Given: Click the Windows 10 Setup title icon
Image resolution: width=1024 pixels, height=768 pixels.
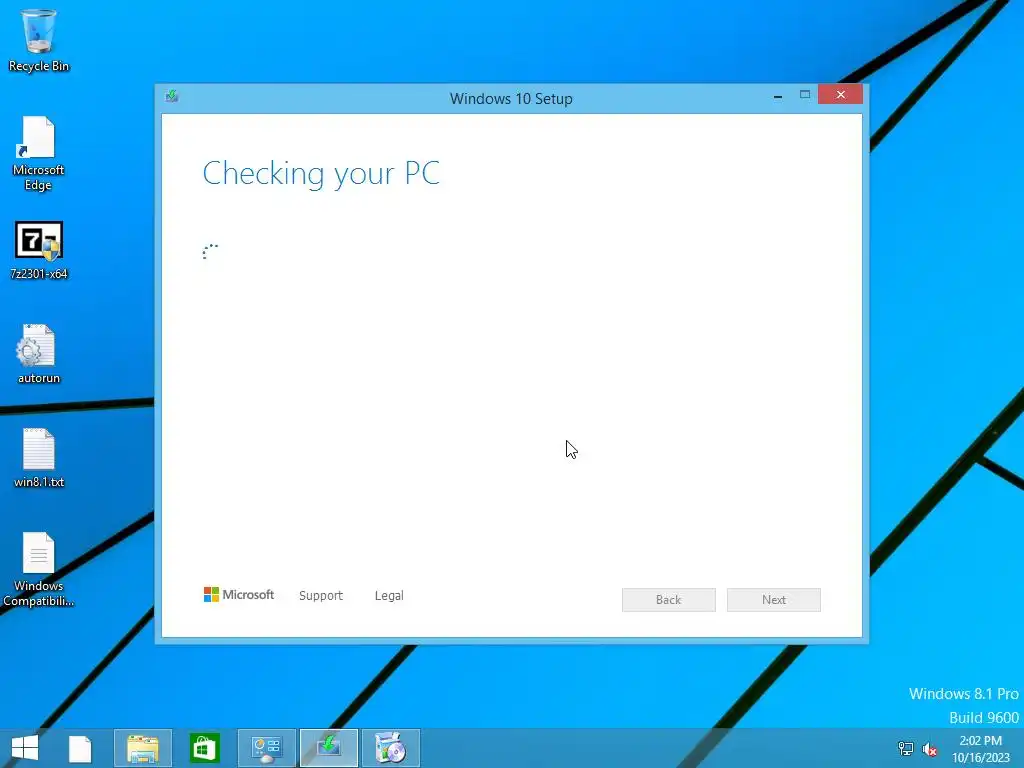Looking at the screenshot, I should pyautogui.click(x=172, y=97).
